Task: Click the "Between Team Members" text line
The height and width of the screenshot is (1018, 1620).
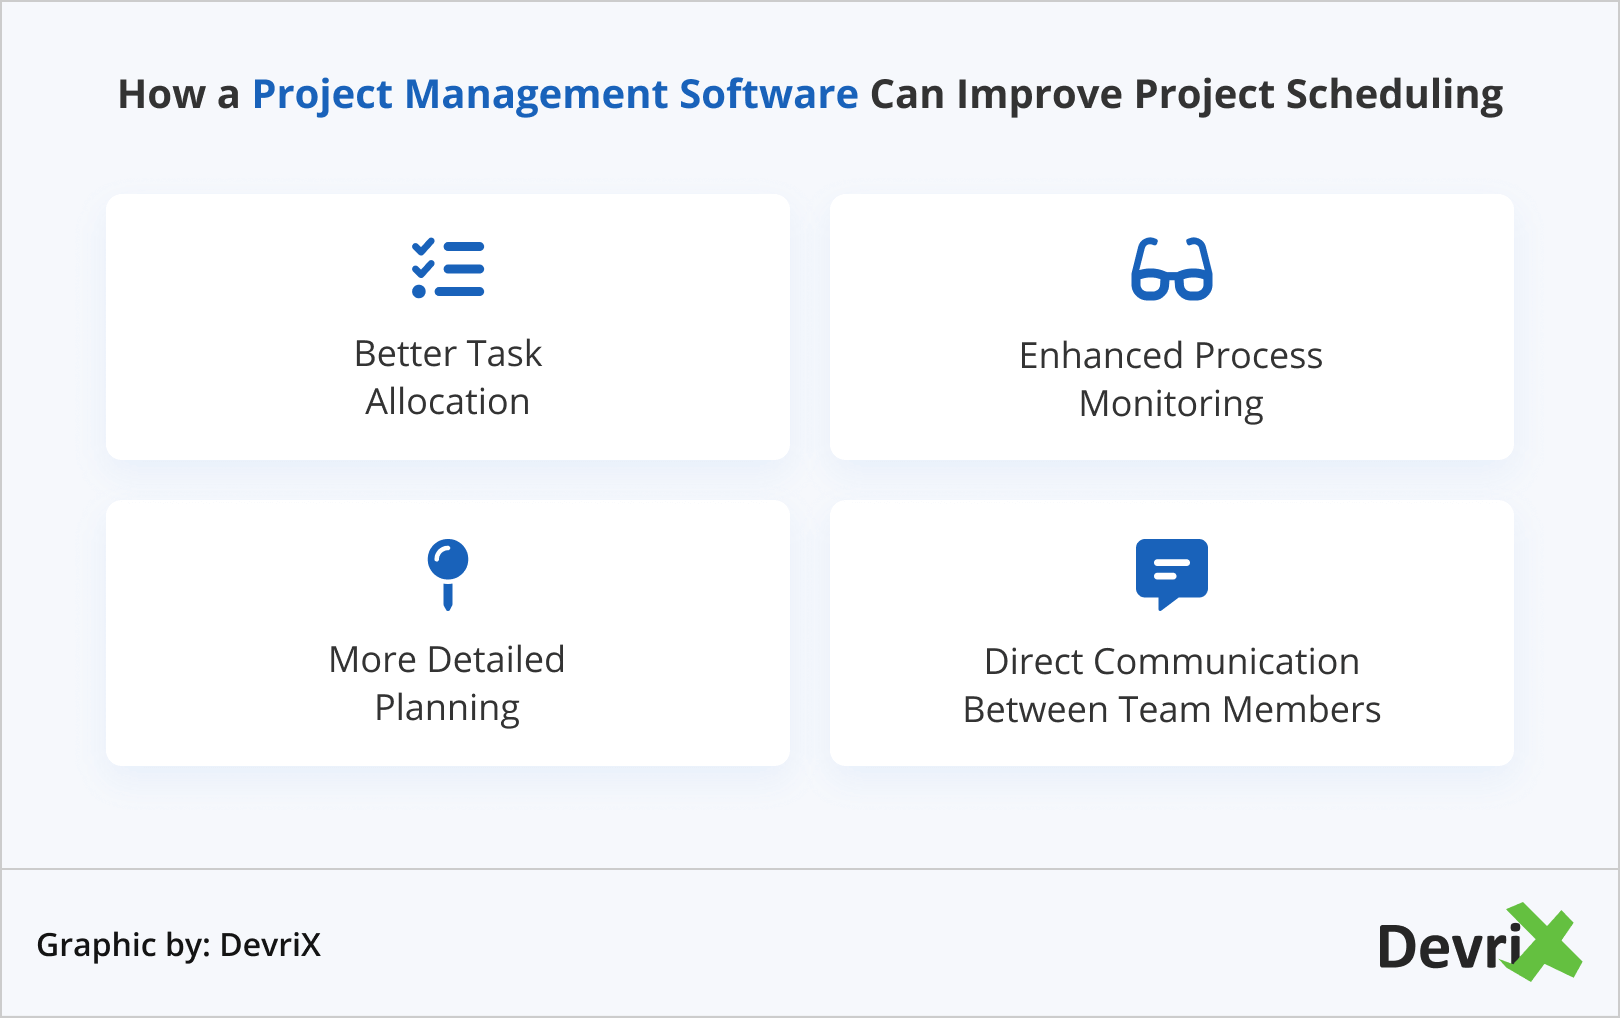Action: [1171, 710]
